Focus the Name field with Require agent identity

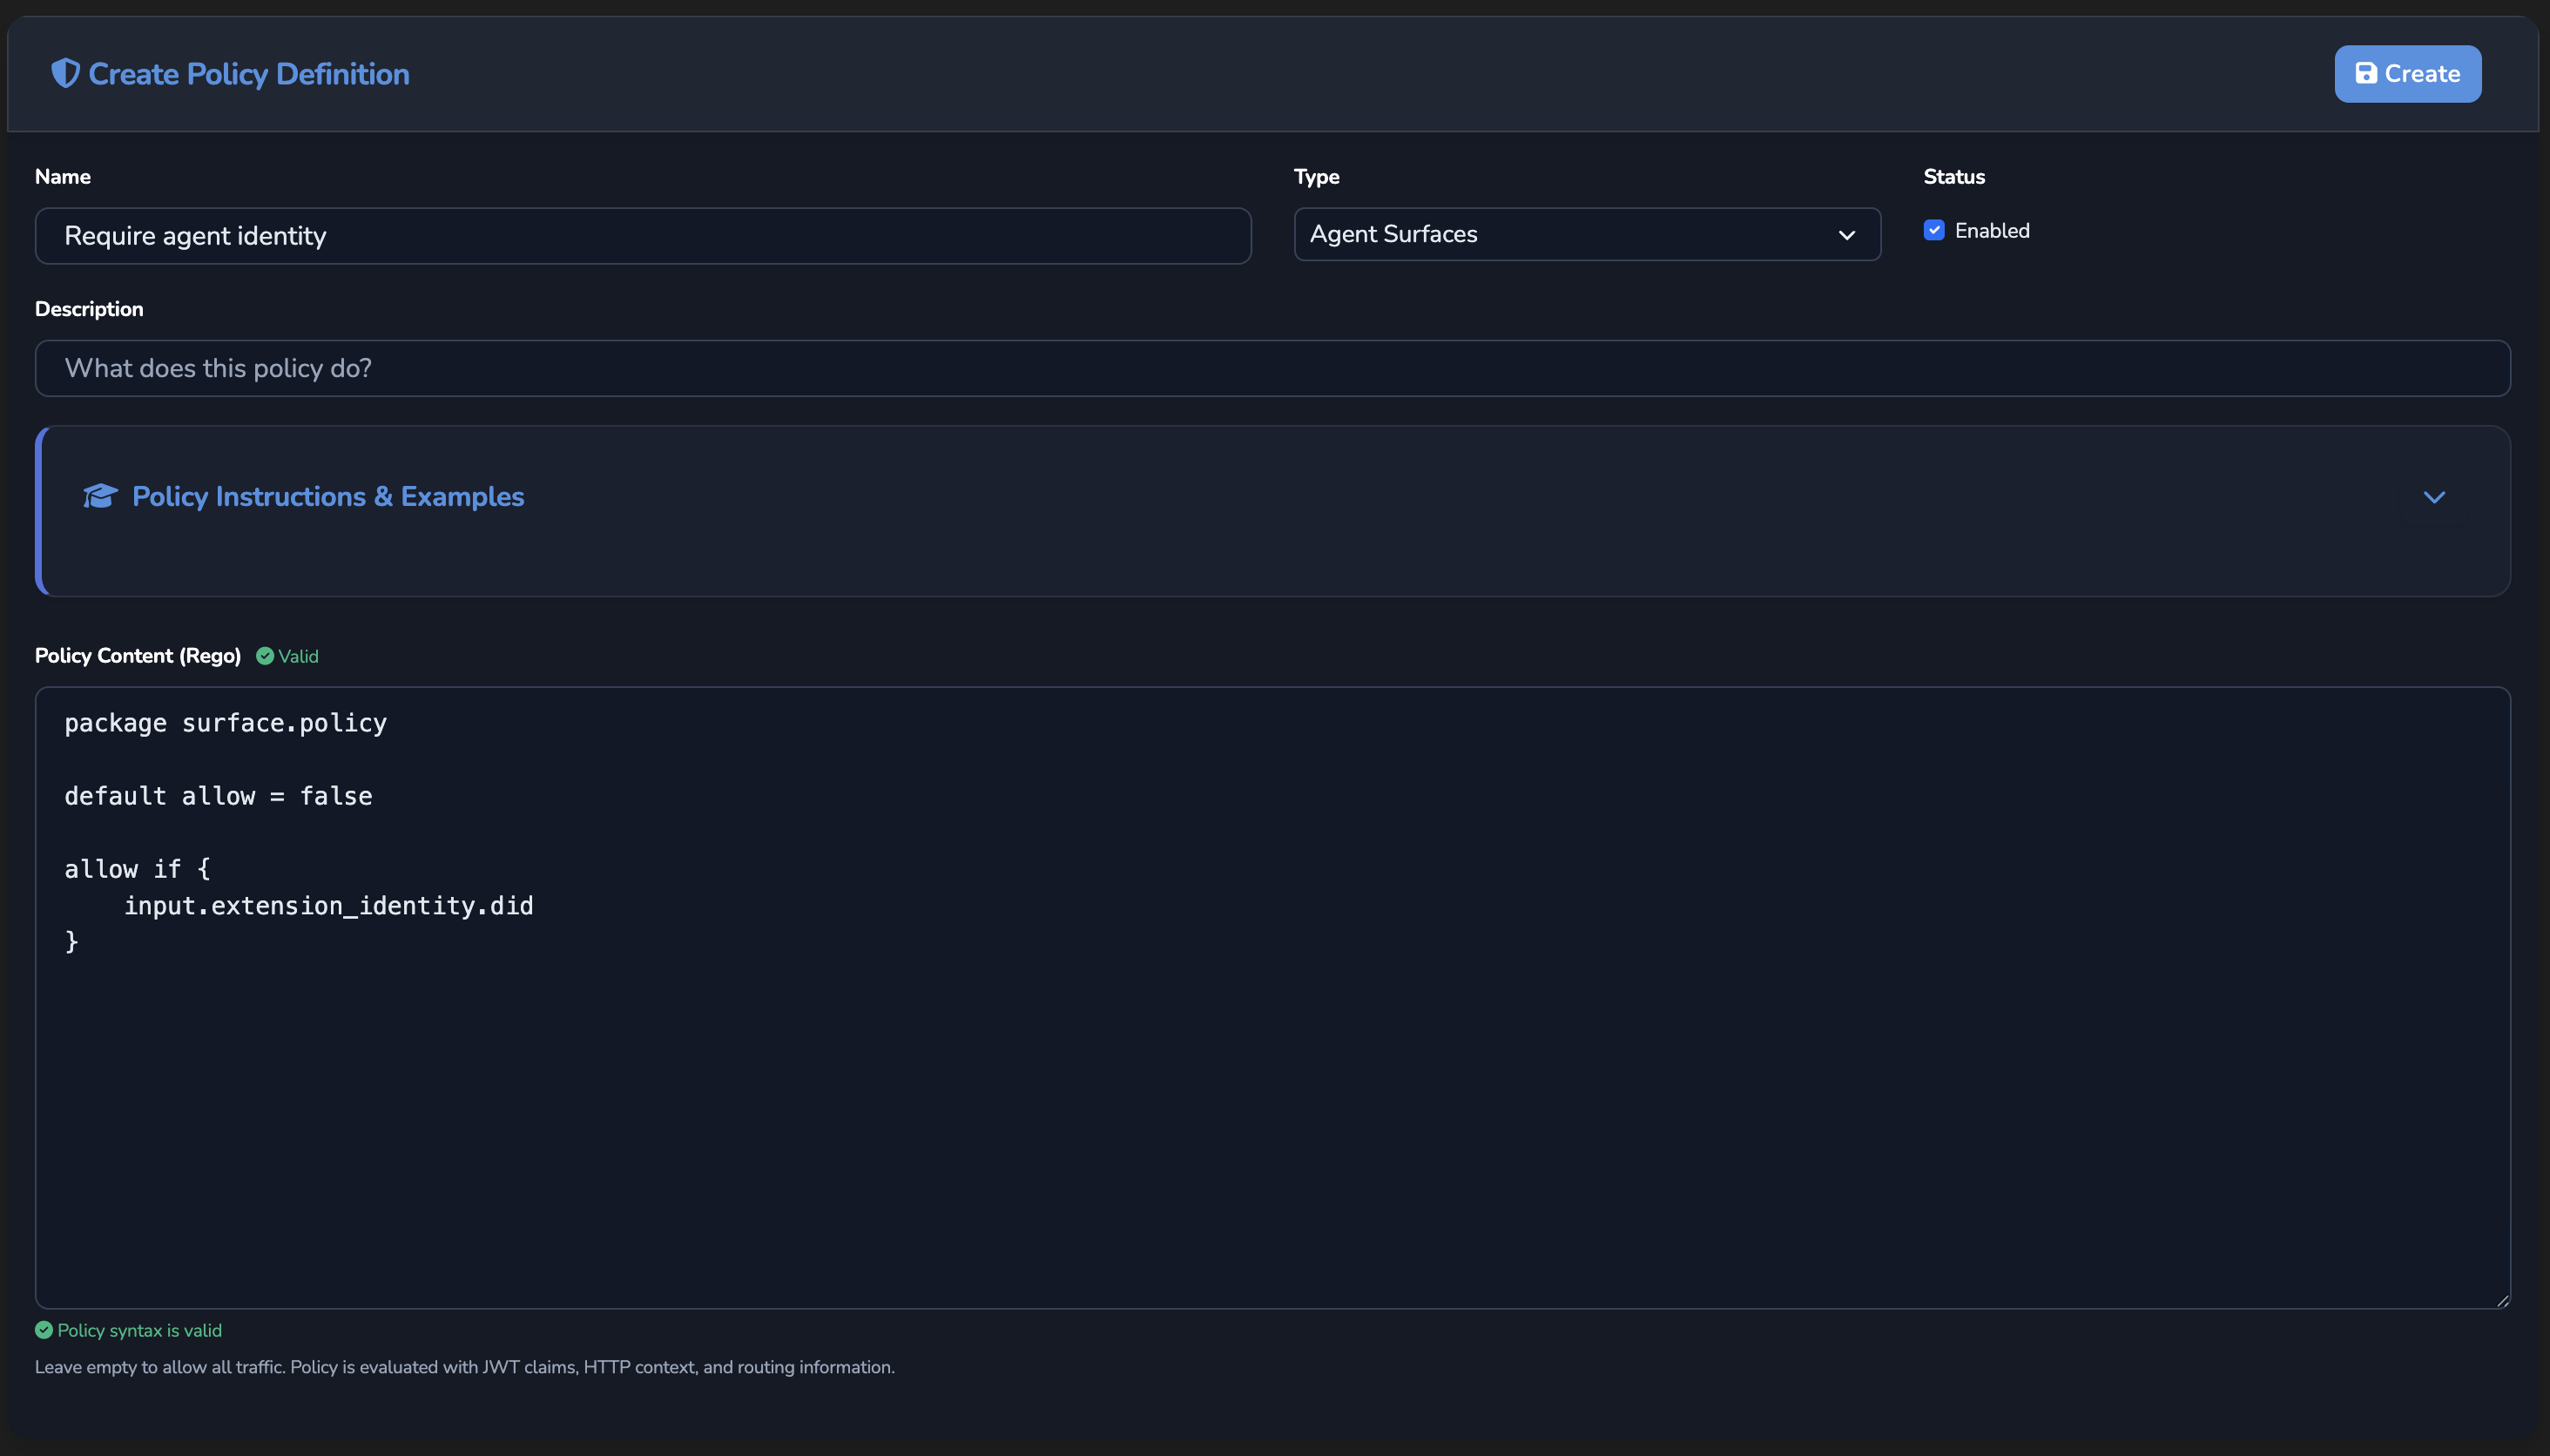coord(643,236)
